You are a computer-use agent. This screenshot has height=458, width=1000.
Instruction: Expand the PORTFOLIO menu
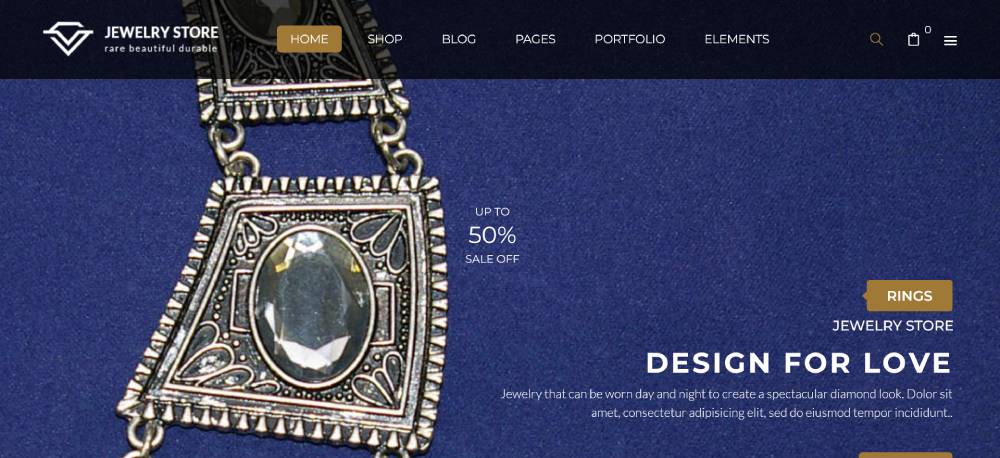pos(629,39)
